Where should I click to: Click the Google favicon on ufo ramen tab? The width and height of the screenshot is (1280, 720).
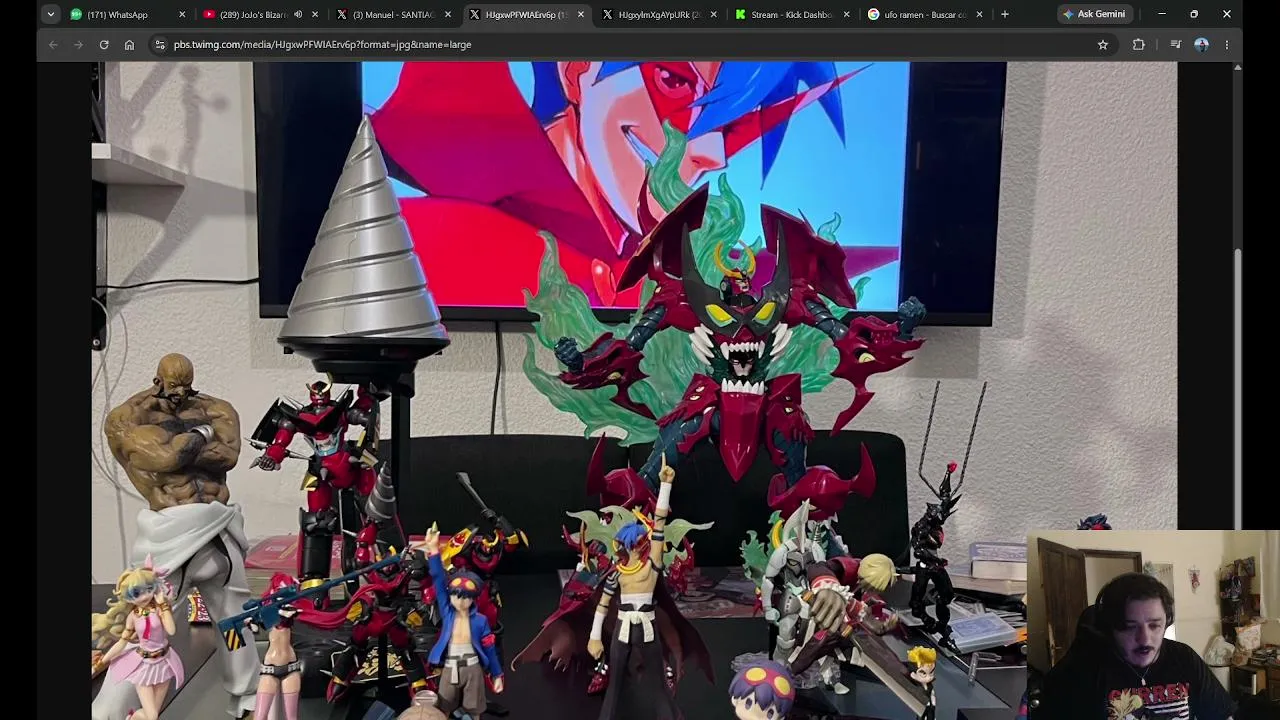pos(874,14)
